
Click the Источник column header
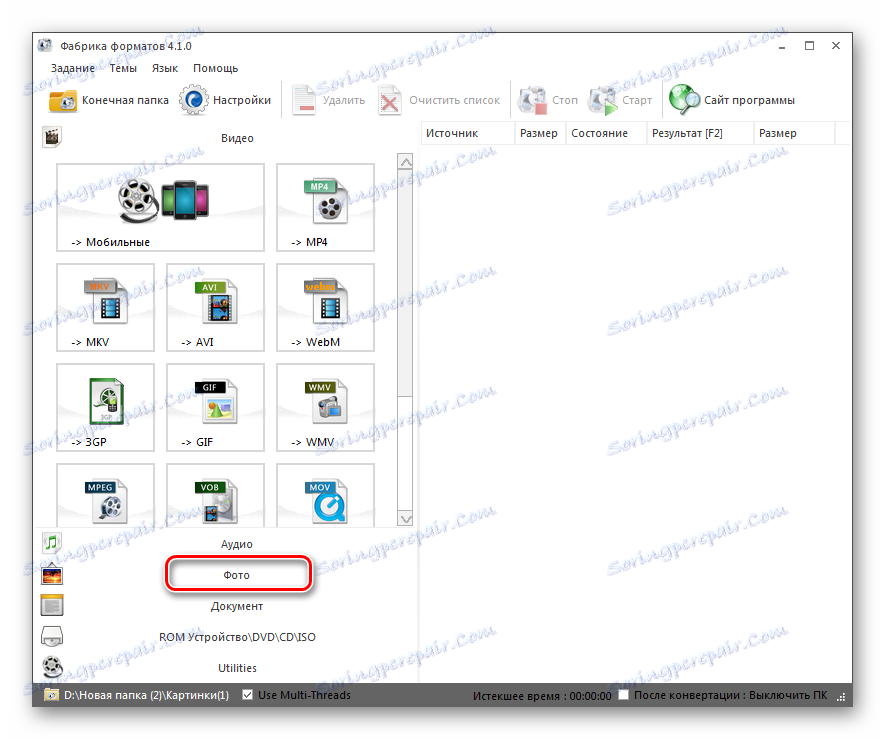point(468,133)
